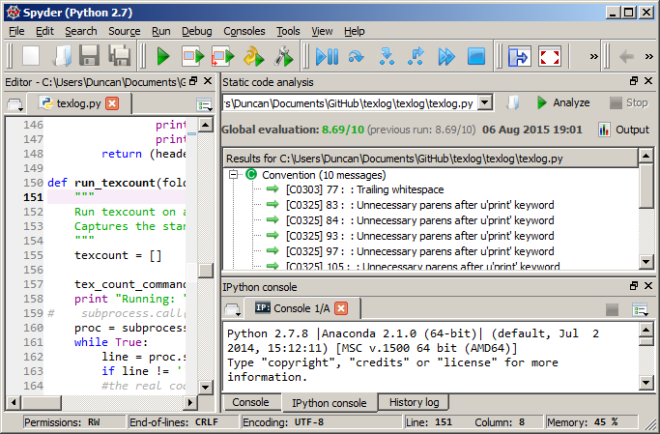Viewport: 660px width, 434px height.
Task: Open the analyzed file path dropdown
Action: click(x=484, y=102)
